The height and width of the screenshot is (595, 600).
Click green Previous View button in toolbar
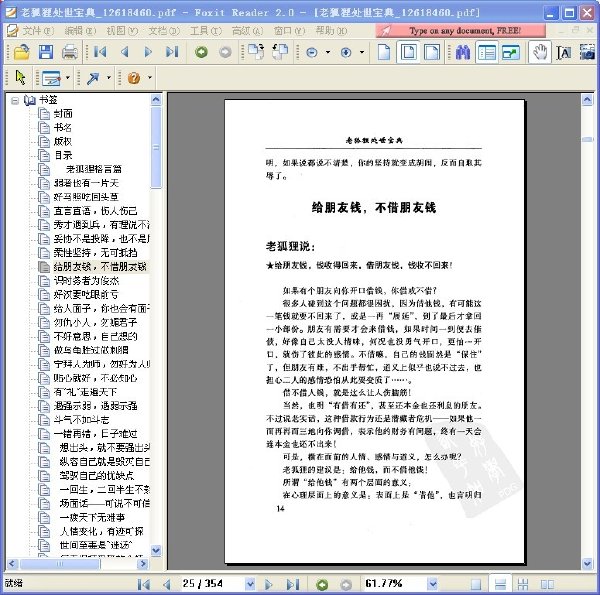[201, 52]
